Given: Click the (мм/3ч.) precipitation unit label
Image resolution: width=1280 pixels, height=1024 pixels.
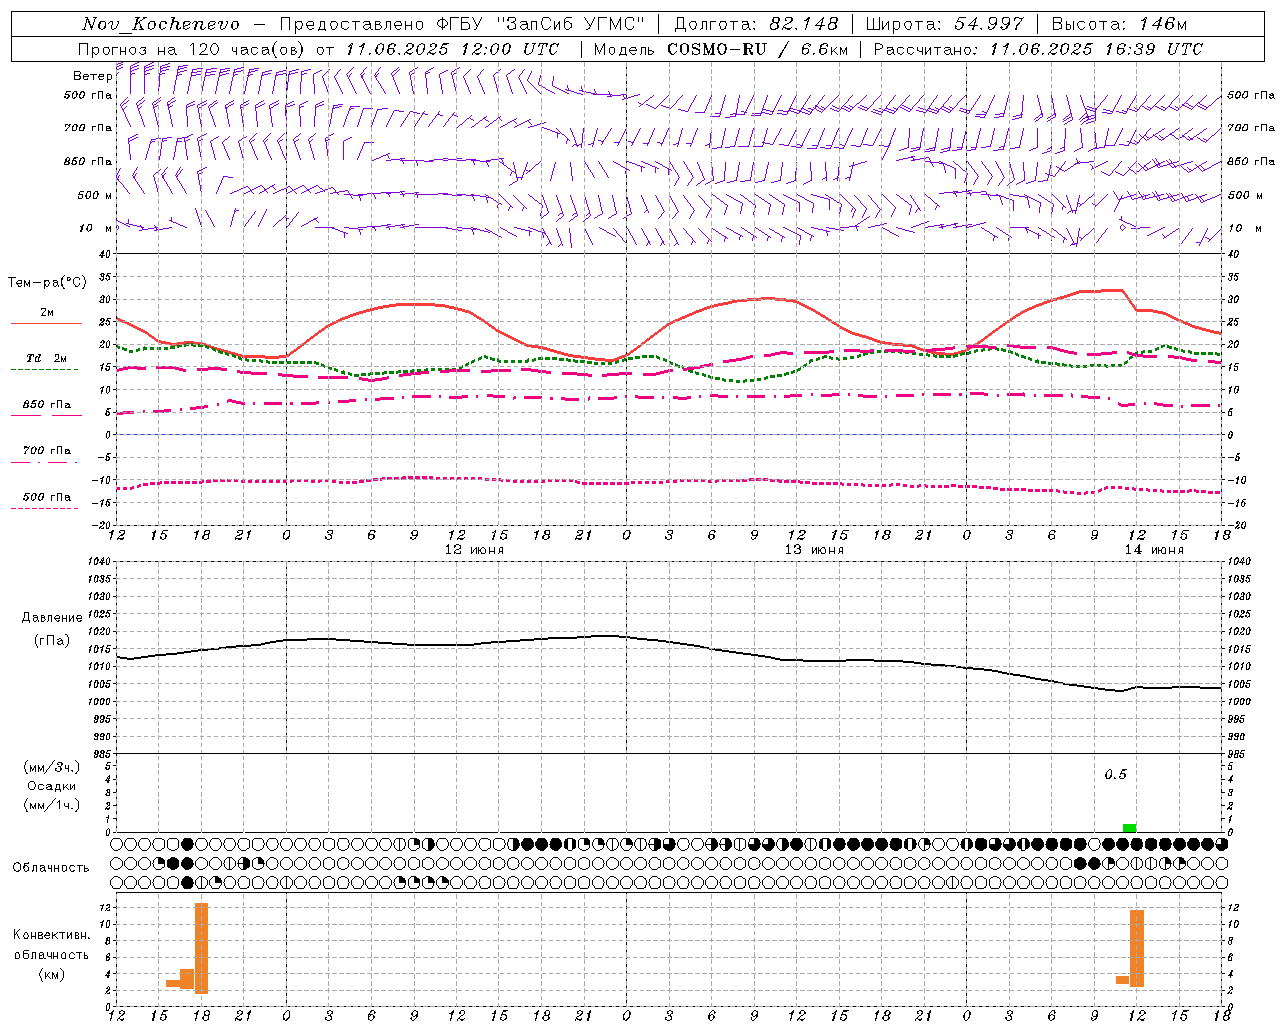Looking at the screenshot, I should (x=51, y=767).
